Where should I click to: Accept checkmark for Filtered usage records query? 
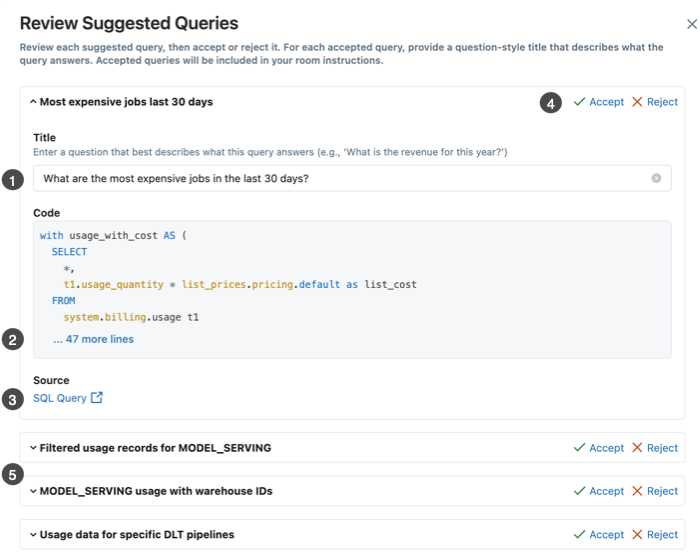(x=580, y=448)
